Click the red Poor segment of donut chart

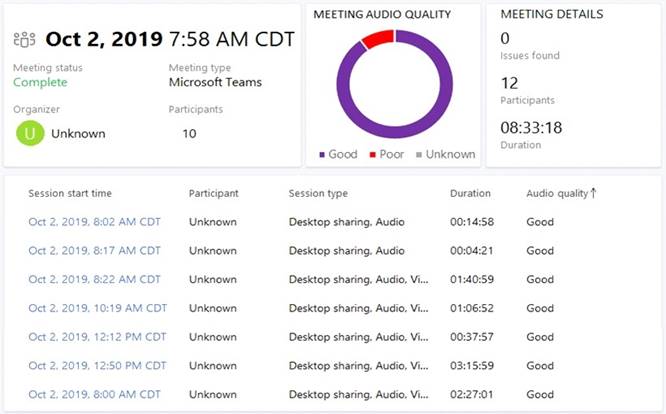(x=378, y=38)
